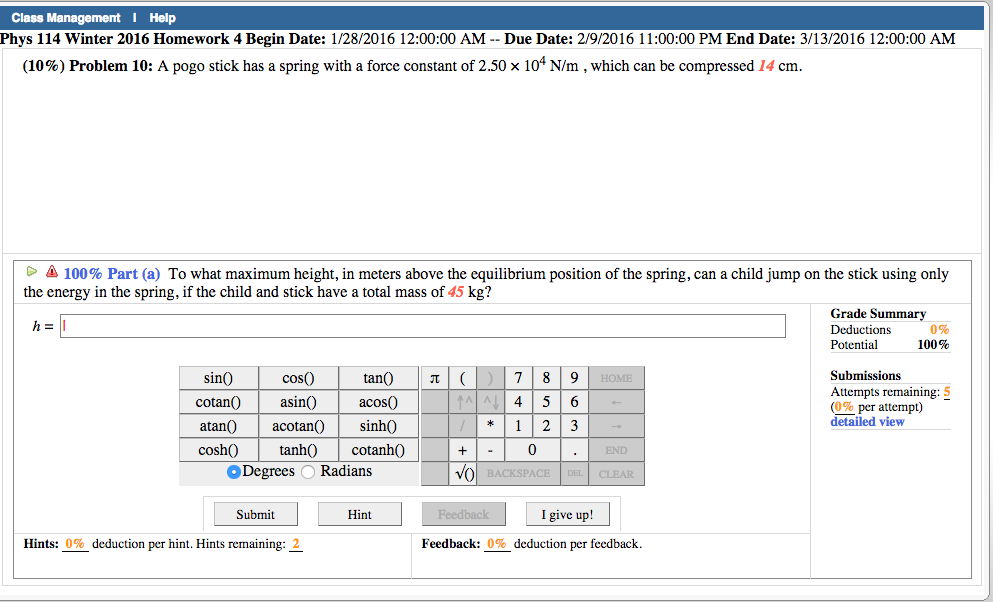The image size is (993, 602).
Task: Click the Part (a) link
Action: [x=111, y=273]
